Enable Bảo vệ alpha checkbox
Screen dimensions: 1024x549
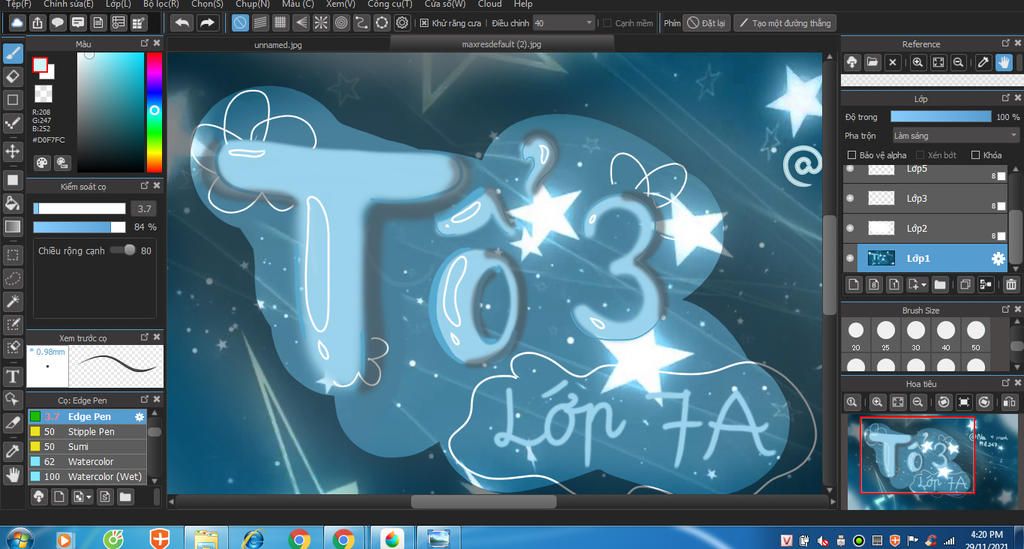click(851, 155)
